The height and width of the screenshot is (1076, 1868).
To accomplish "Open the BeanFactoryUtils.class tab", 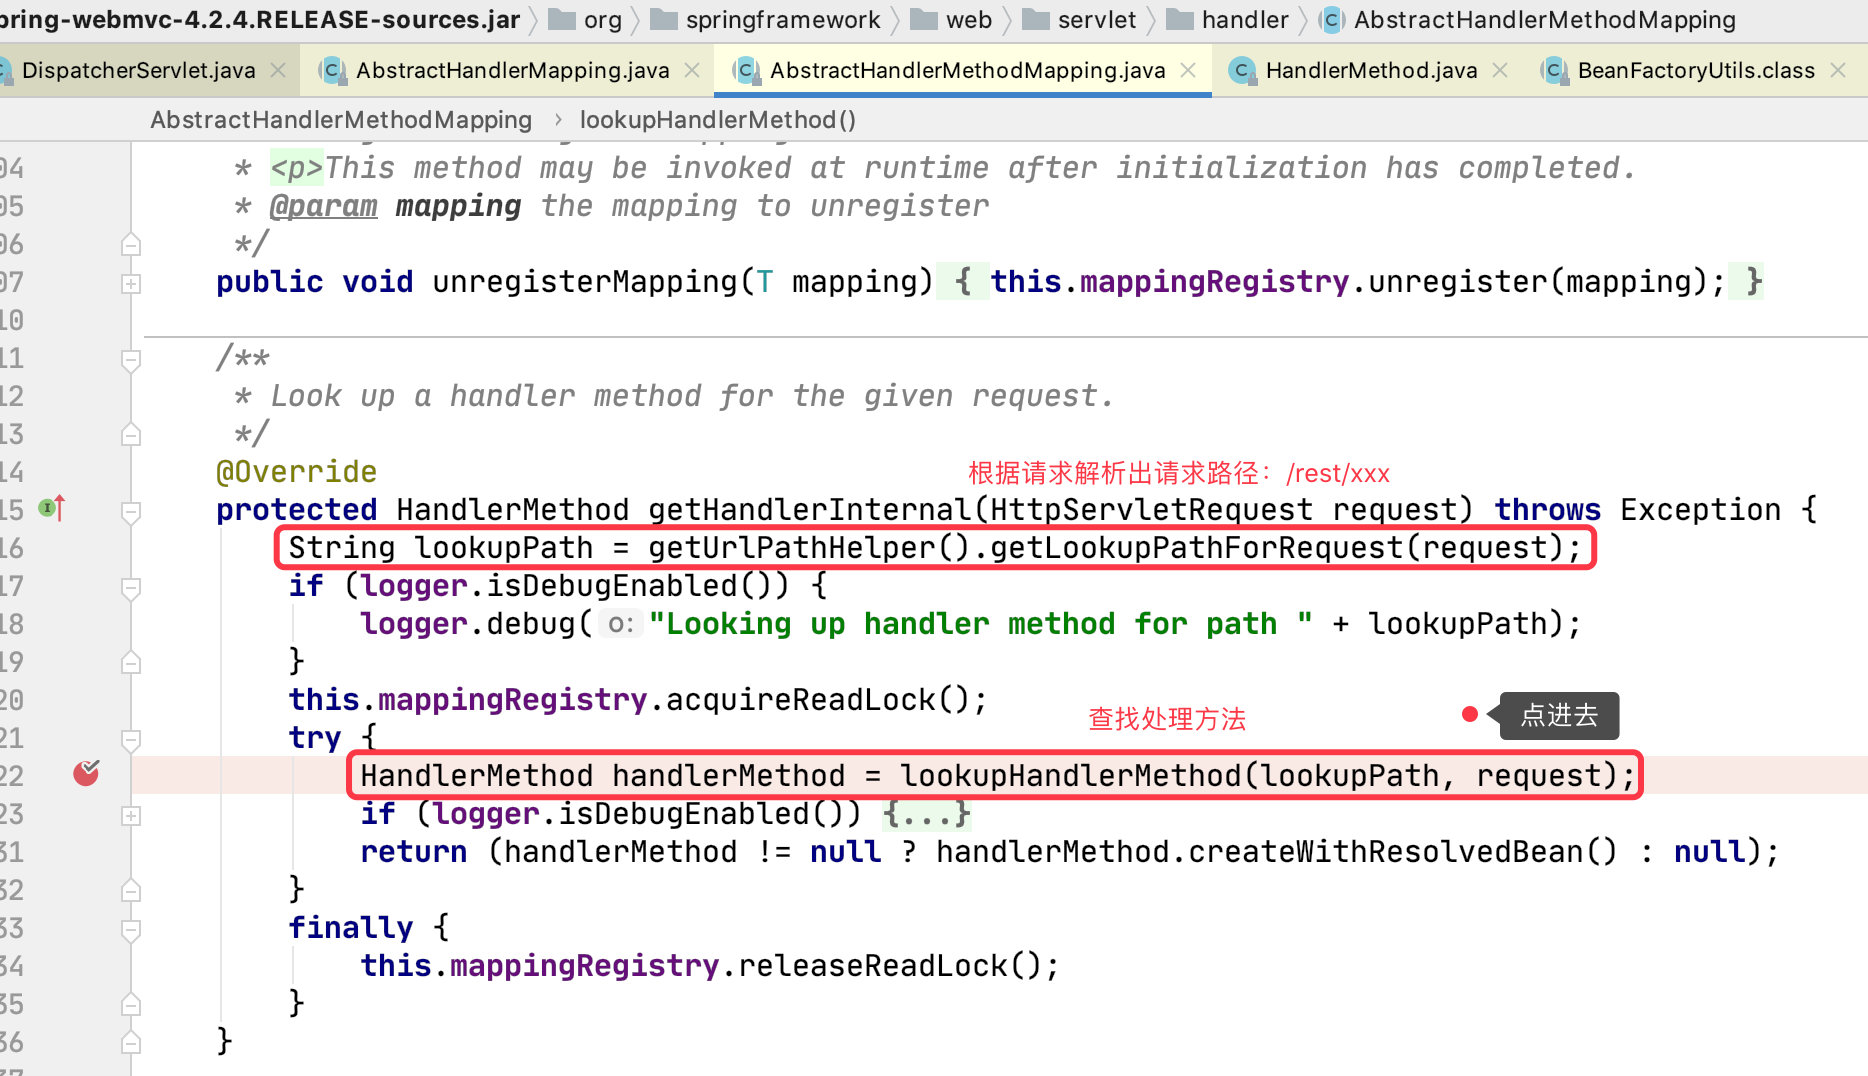I will click(x=1696, y=70).
